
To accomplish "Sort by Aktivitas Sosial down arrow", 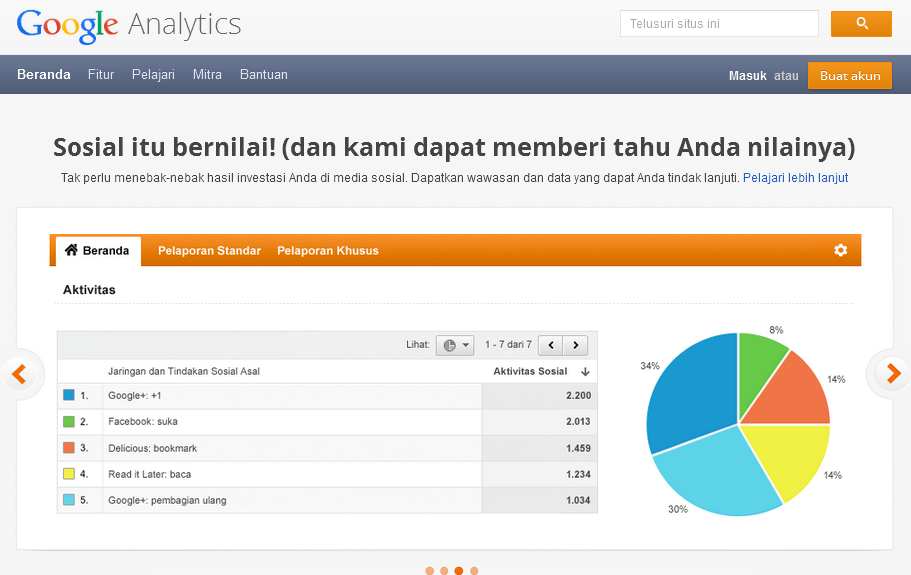I will click(x=584, y=372).
